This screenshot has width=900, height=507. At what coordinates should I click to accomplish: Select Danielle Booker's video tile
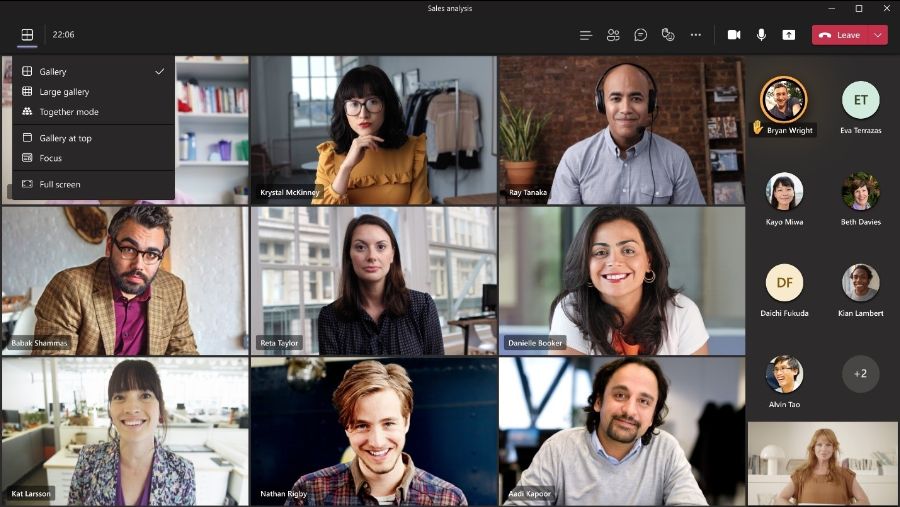[622, 281]
